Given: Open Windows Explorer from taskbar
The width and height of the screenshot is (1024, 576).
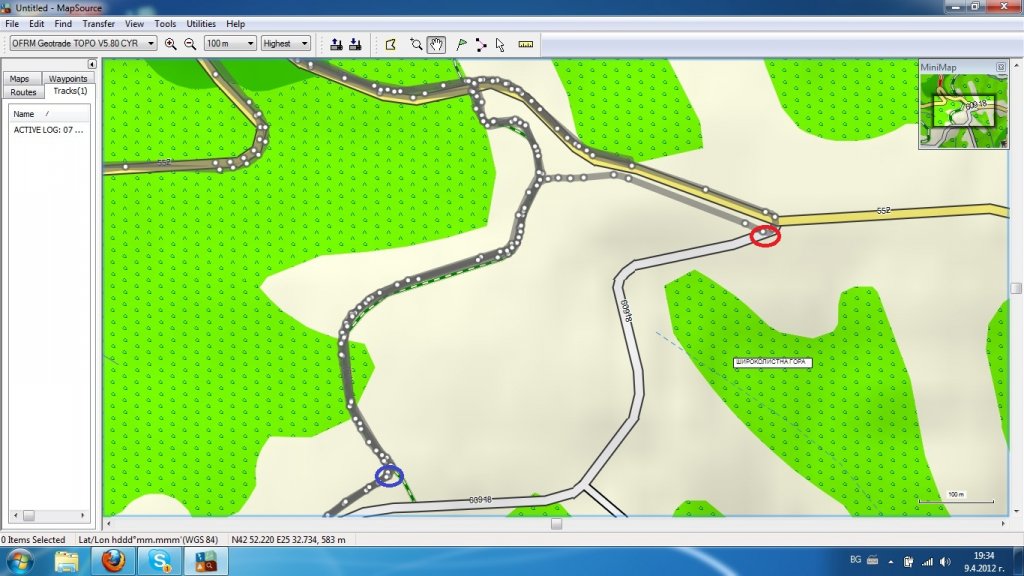Looking at the screenshot, I should pyautogui.click(x=67, y=562).
